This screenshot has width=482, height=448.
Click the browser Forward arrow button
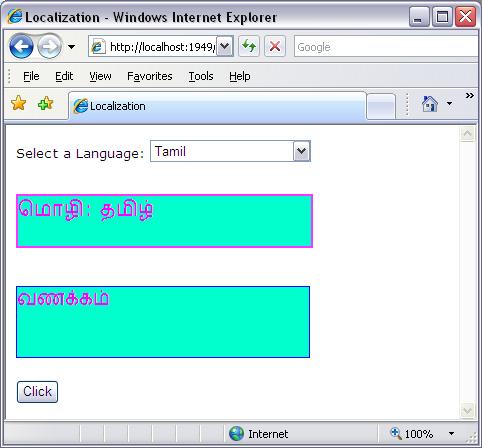click(49, 46)
